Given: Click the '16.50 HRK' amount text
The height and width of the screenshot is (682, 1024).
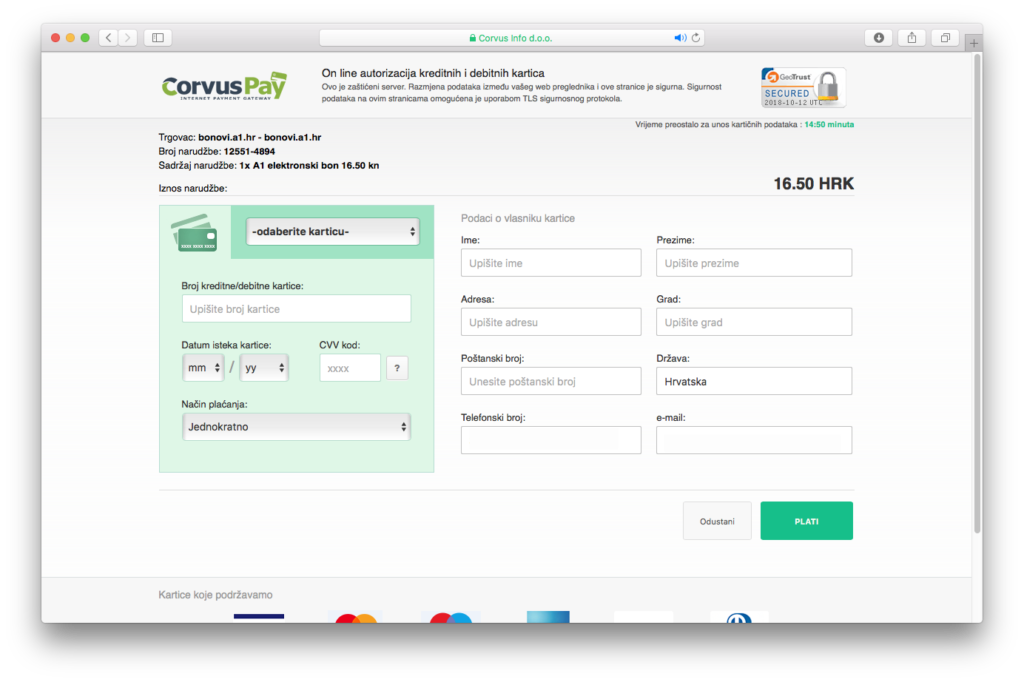Looking at the screenshot, I should (813, 184).
